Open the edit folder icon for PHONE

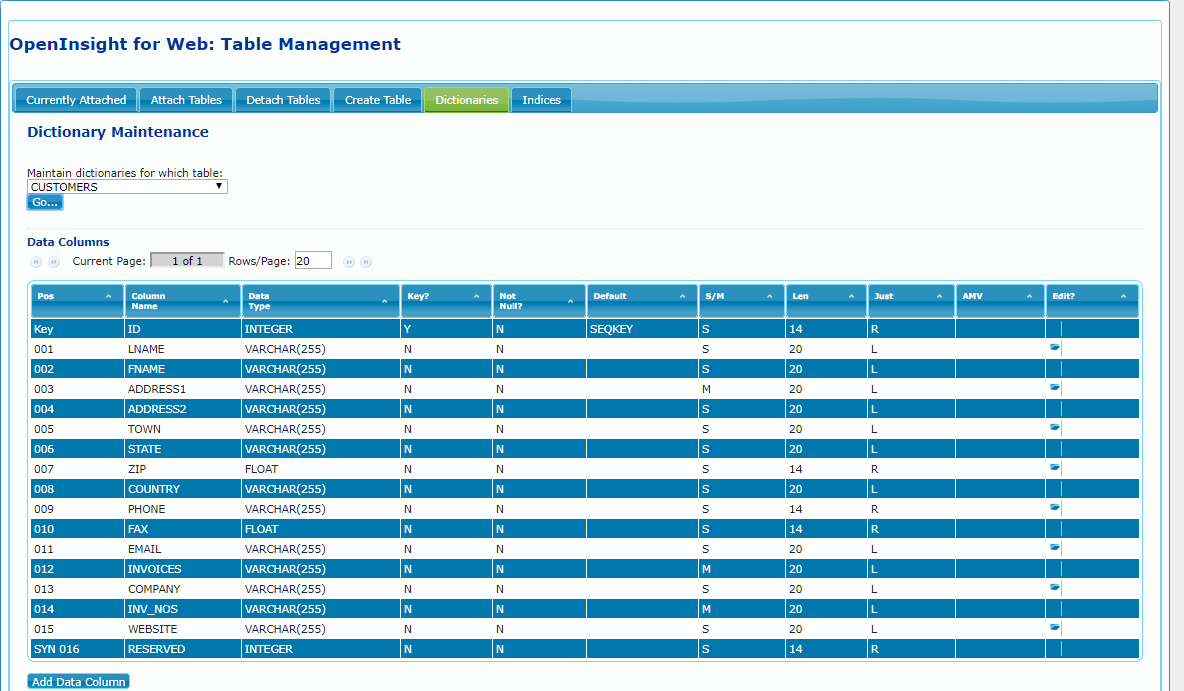pyautogui.click(x=1055, y=507)
